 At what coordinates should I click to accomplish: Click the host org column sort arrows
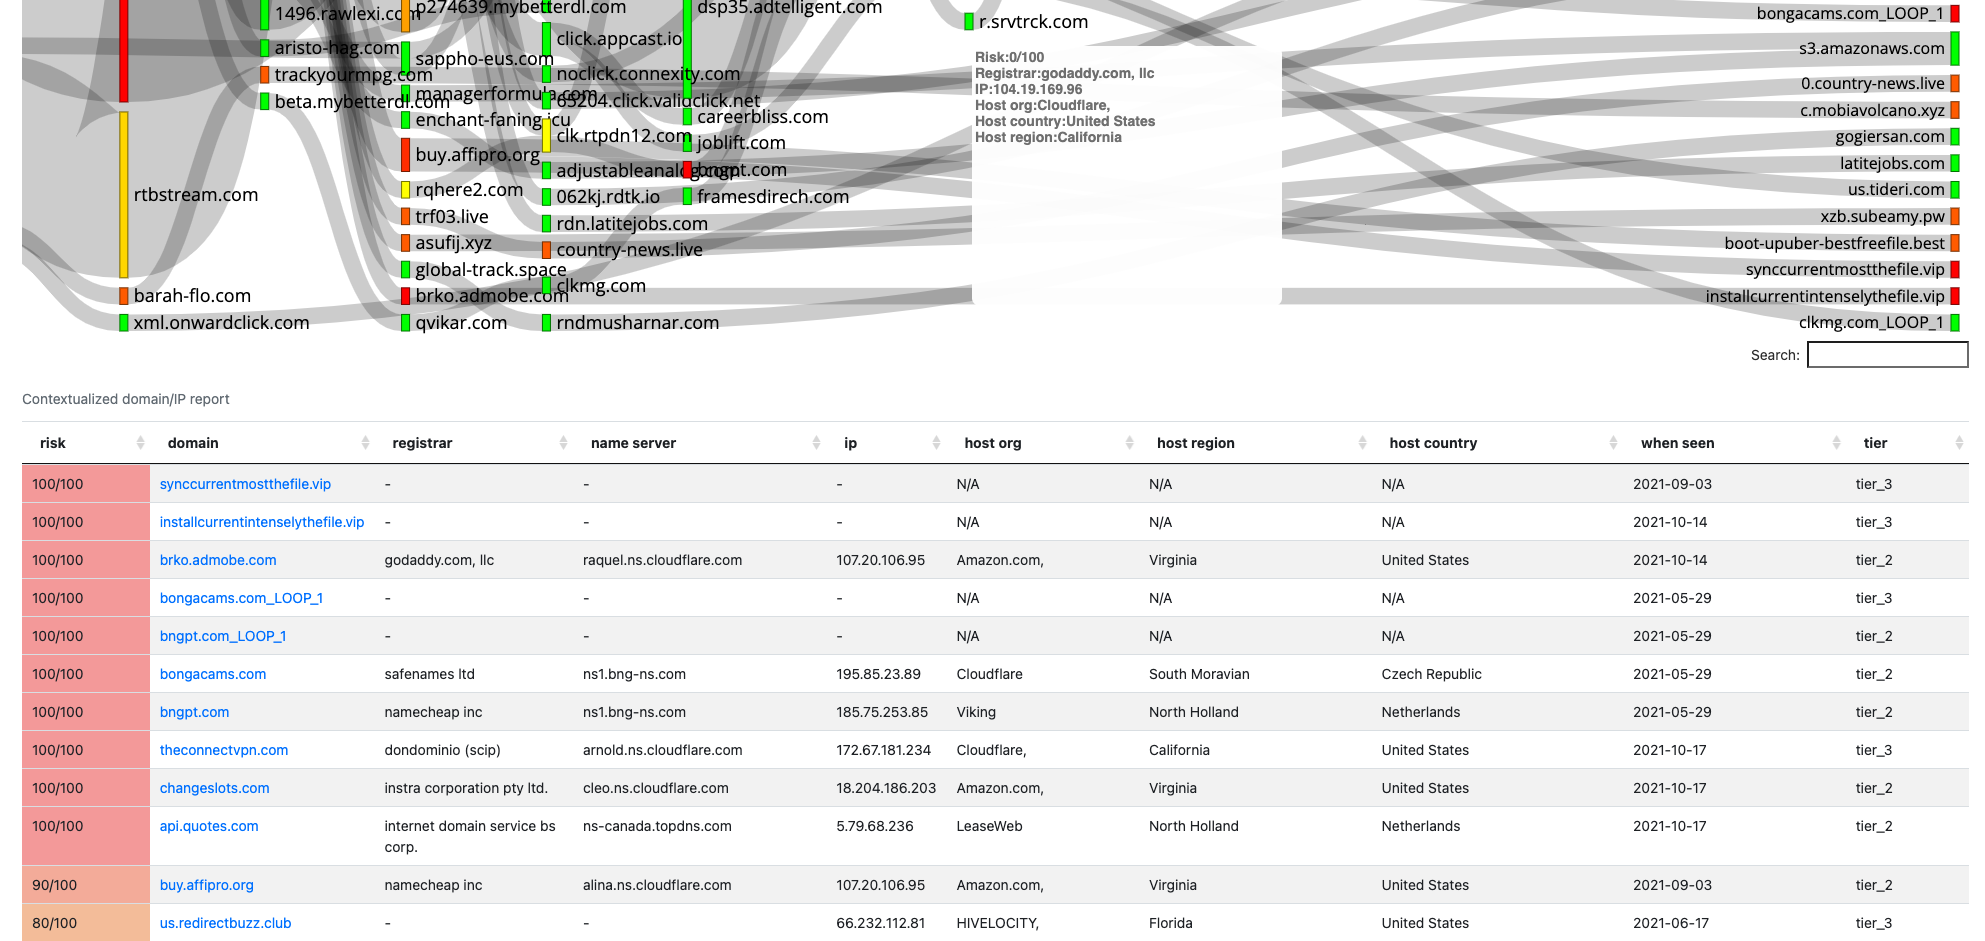click(1129, 443)
